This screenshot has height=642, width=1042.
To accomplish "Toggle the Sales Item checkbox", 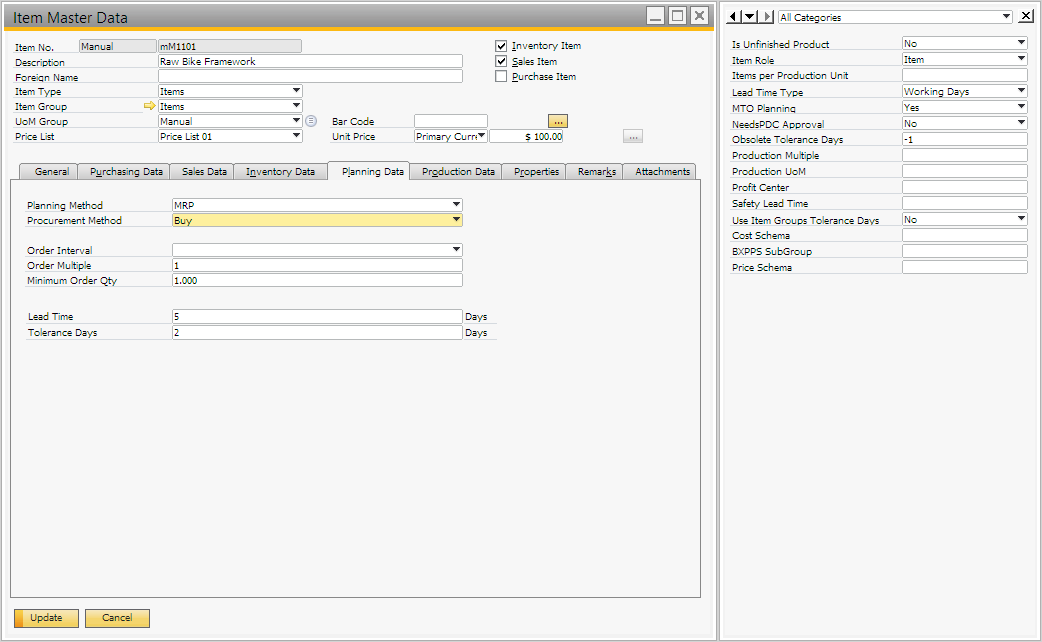I will click(x=502, y=61).
